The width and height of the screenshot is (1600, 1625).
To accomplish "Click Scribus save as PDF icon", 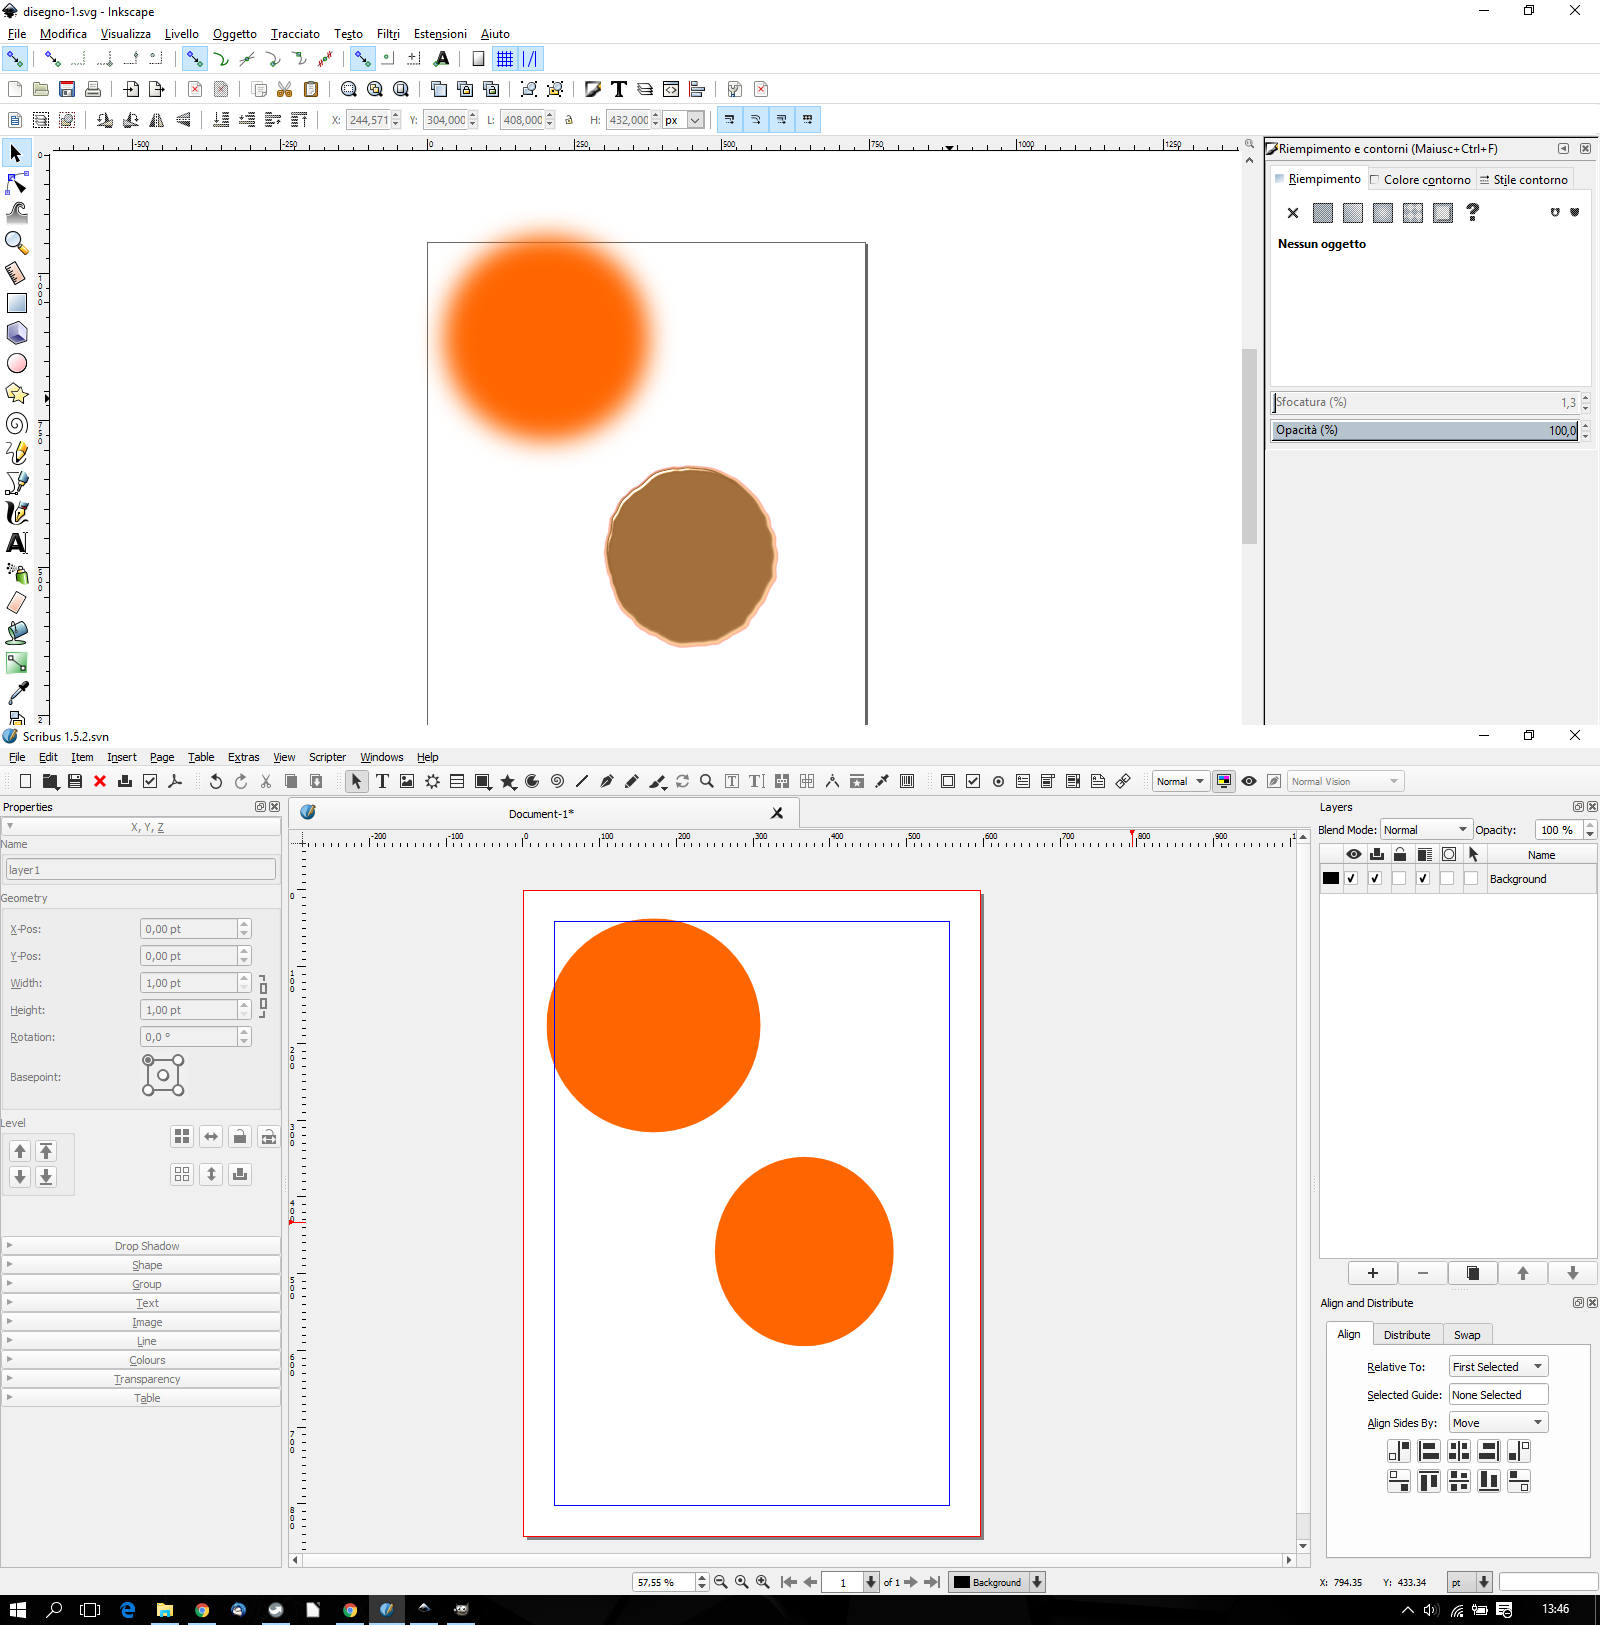I will (175, 782).
